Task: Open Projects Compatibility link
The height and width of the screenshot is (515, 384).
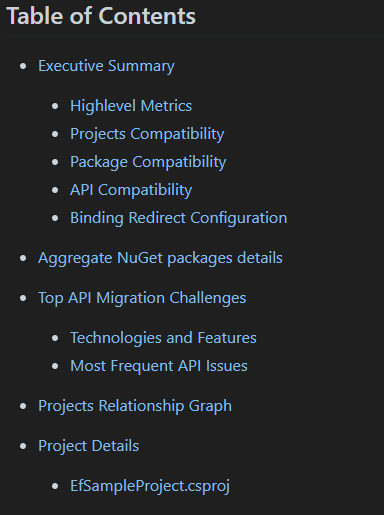Action: coord(147,134)
